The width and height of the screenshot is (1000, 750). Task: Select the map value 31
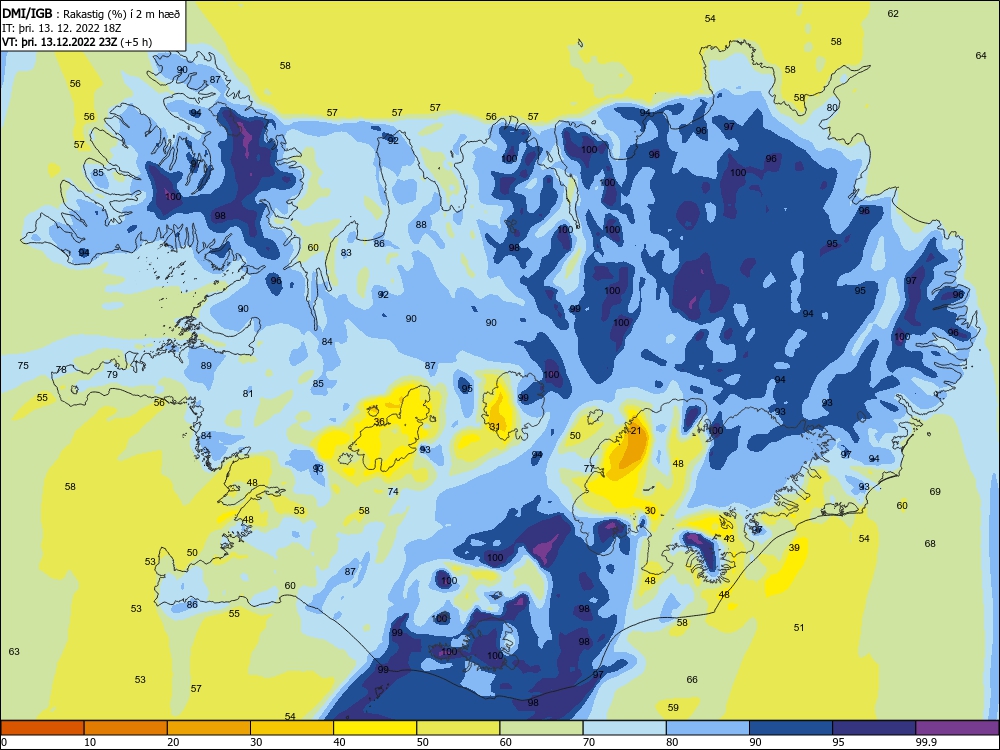(x=495, y=427)
